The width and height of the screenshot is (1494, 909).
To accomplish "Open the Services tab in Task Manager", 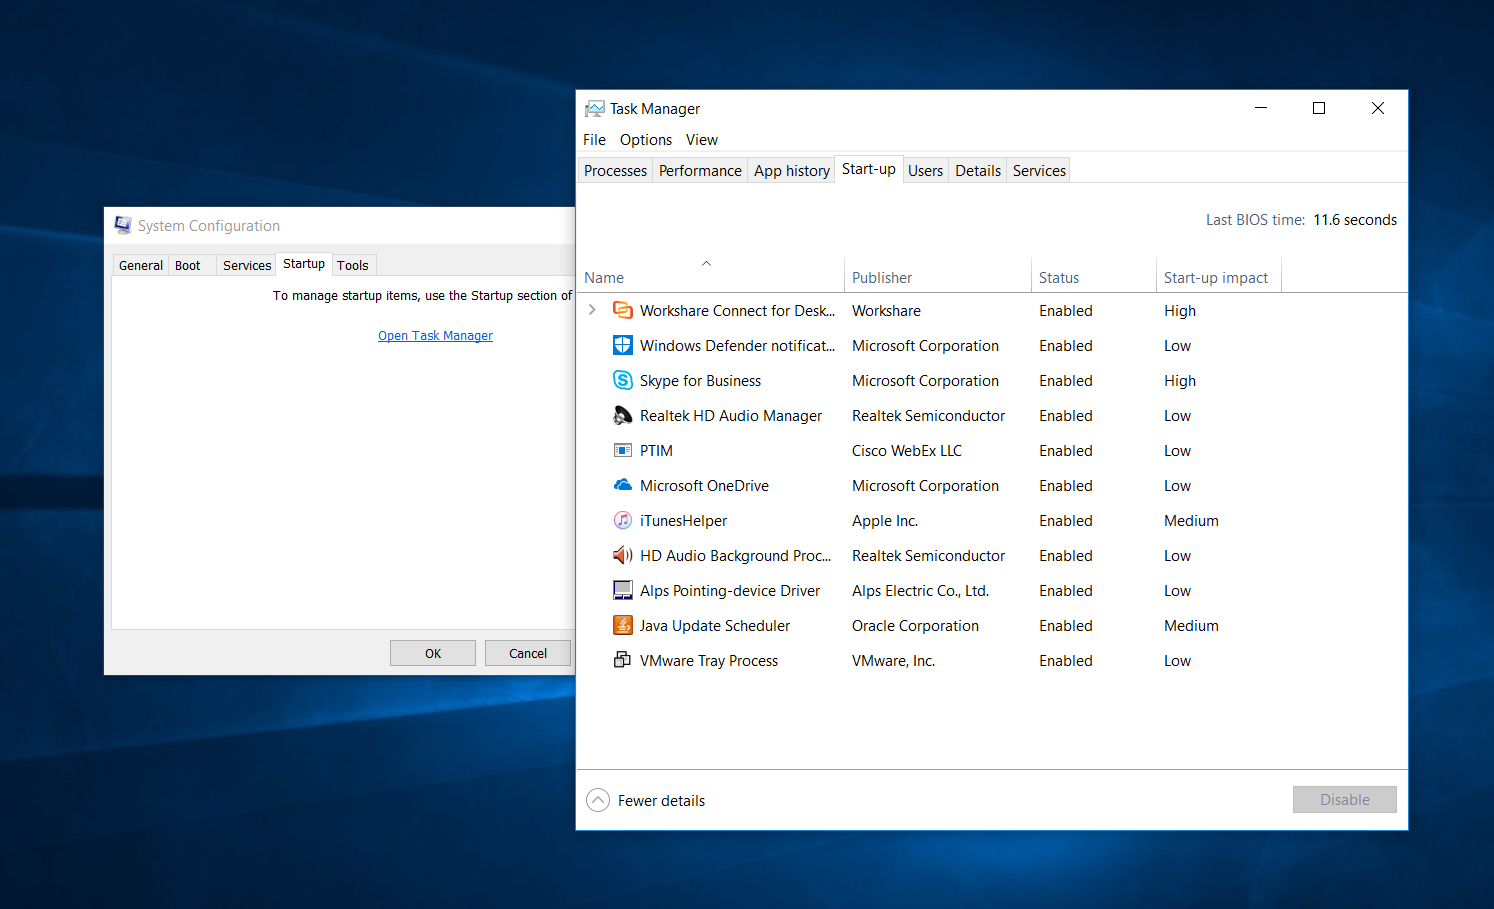I will pos(1039,170).
